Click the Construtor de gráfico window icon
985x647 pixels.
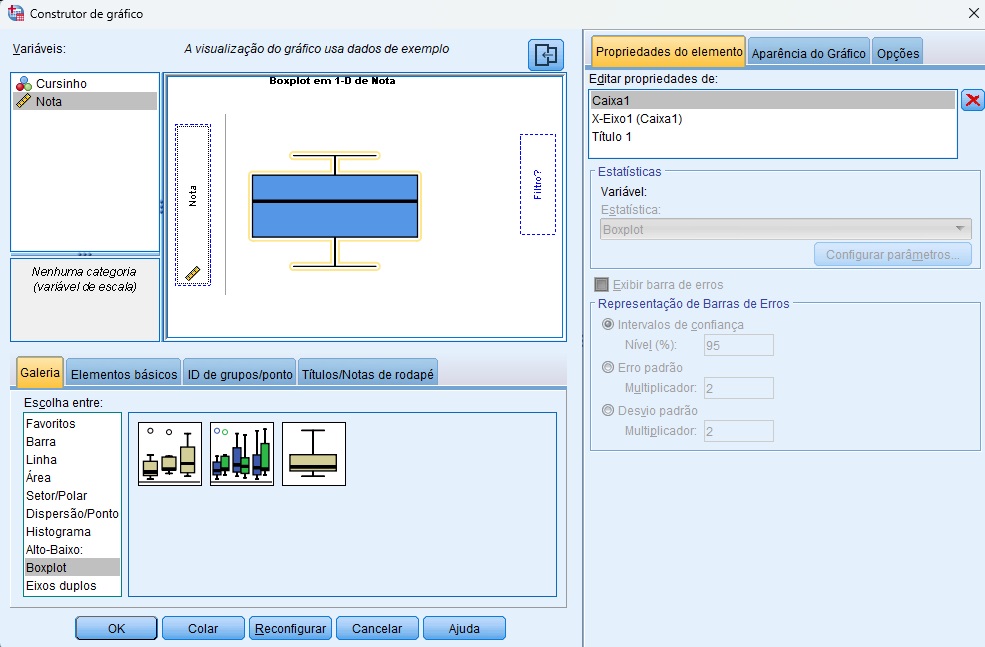click(x=16, y=13)
